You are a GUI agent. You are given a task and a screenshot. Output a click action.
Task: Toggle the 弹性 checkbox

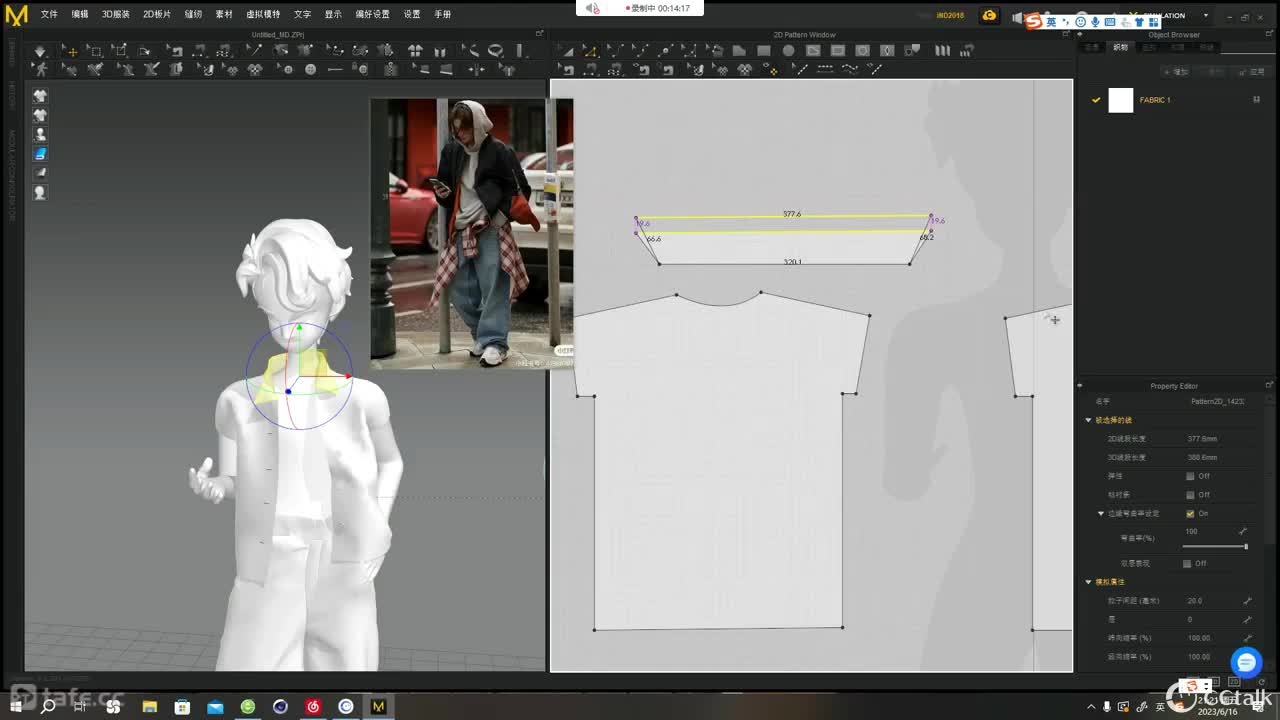(1190, 476)
